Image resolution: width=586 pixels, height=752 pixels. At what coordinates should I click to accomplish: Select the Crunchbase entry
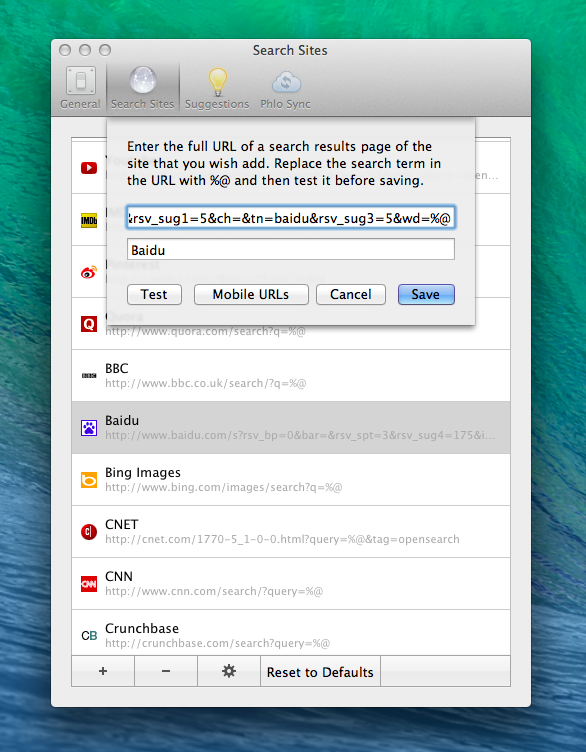tap(291, 633)
